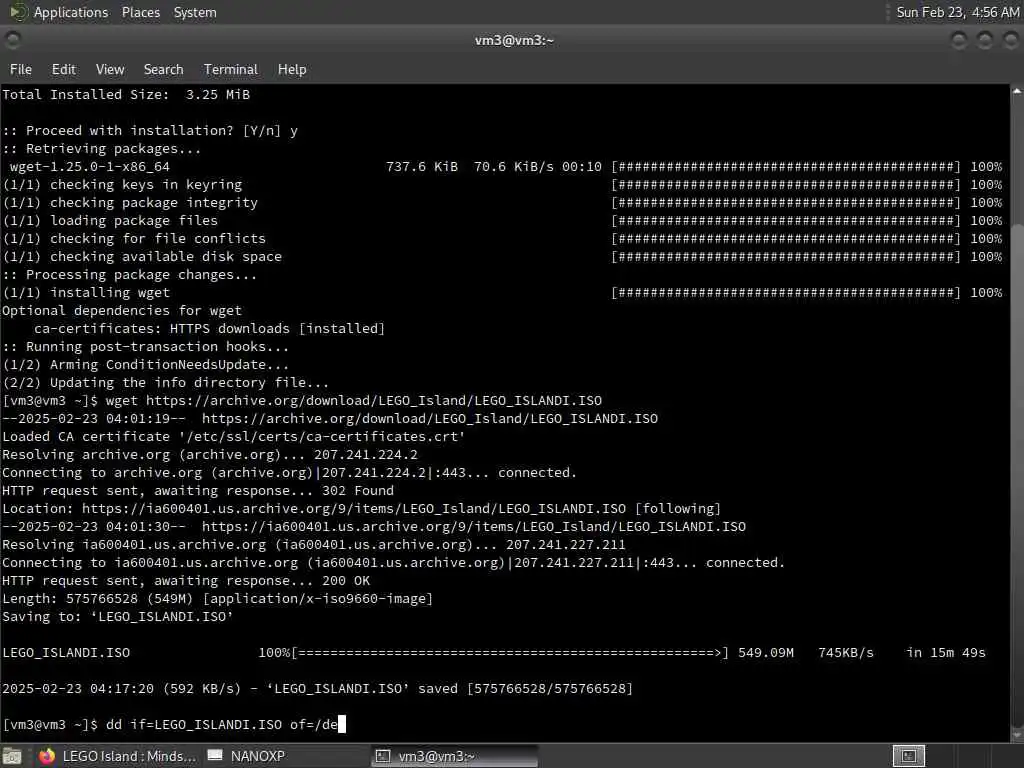This screenshot has width=1024, height=768.
Task: Open the Terminal menu
Action: [x=231, y=69]
